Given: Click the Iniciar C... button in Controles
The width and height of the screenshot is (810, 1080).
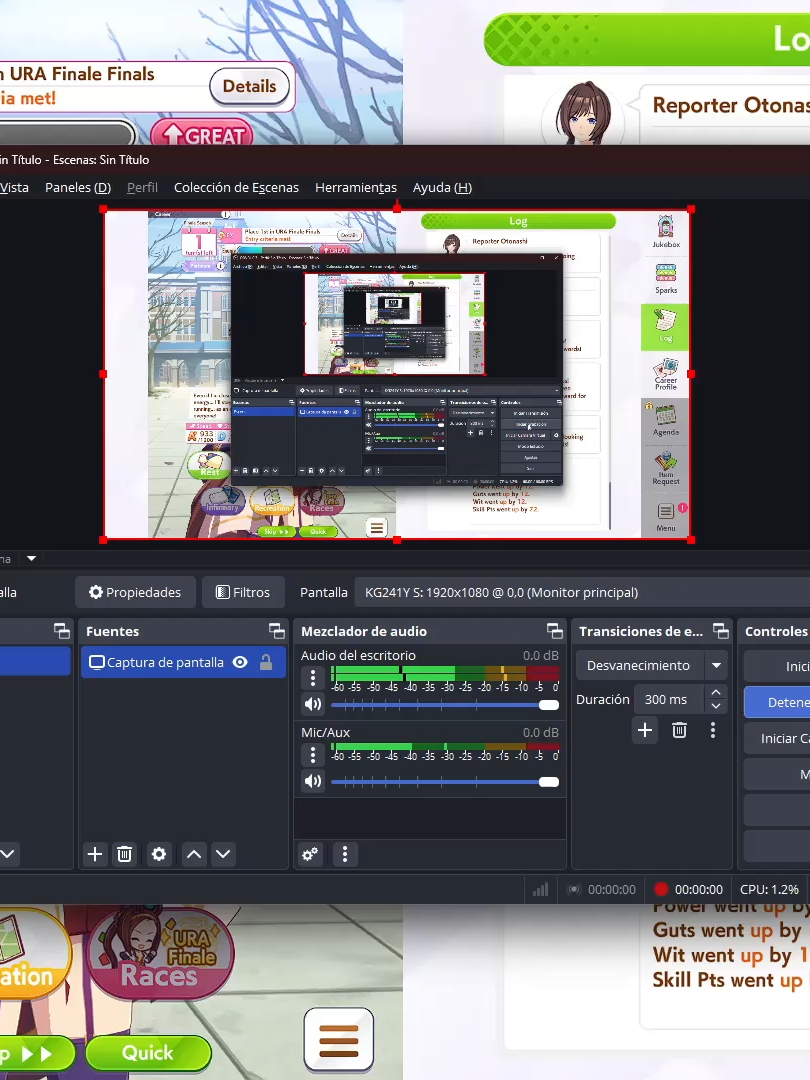Looking at the screenshot, I should coord(777,738).
